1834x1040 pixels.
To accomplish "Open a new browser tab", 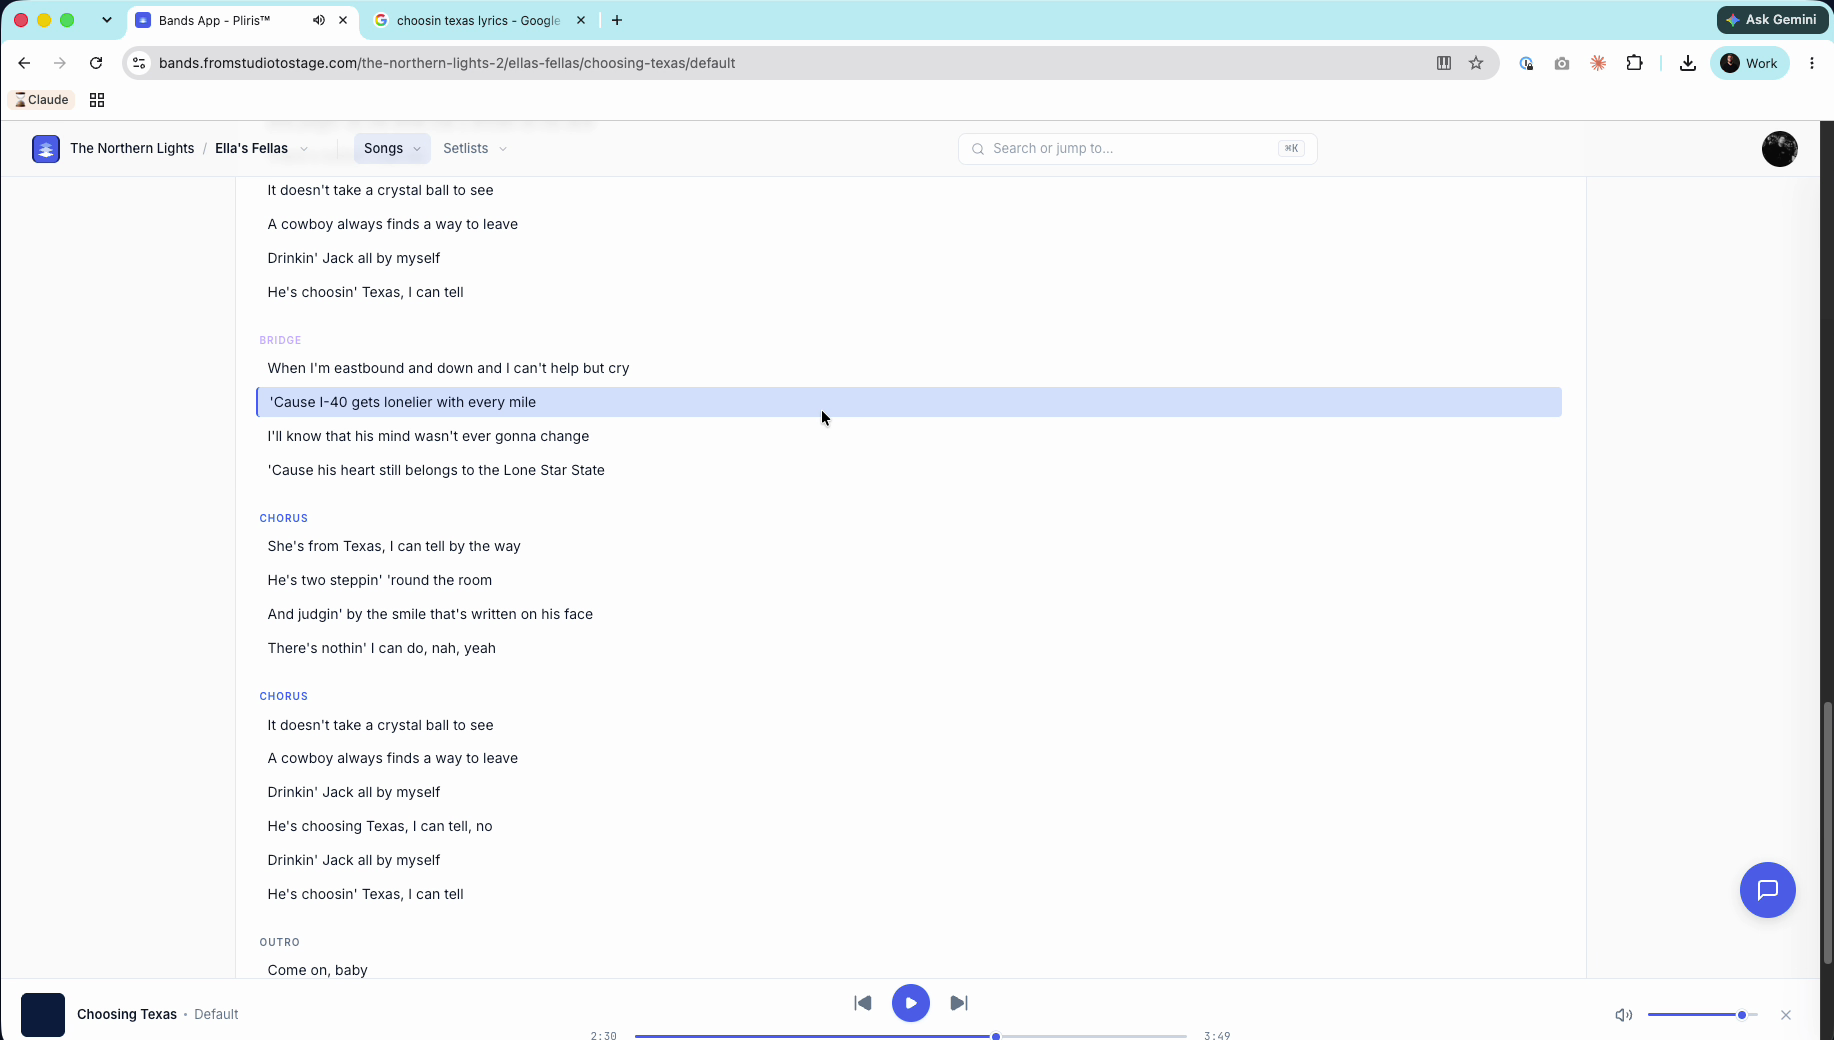I will (x=617, y=20).
